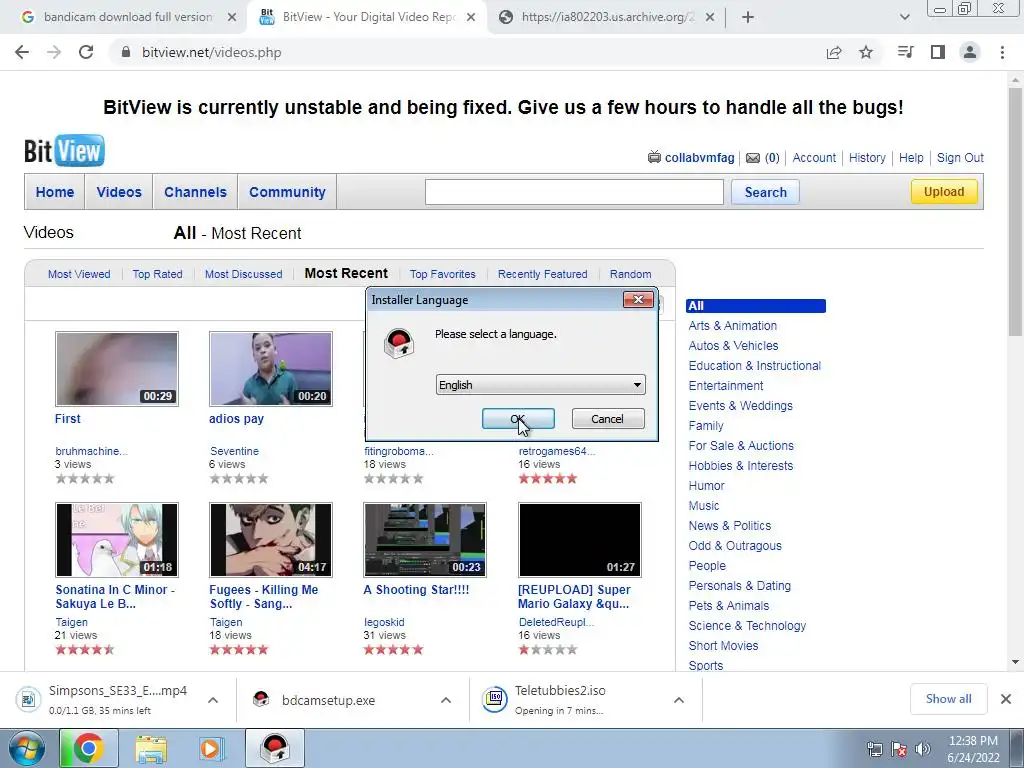1024x768 pixels.
Task: Open the inbox envelope icon
Action: click(x=753, y=157)
